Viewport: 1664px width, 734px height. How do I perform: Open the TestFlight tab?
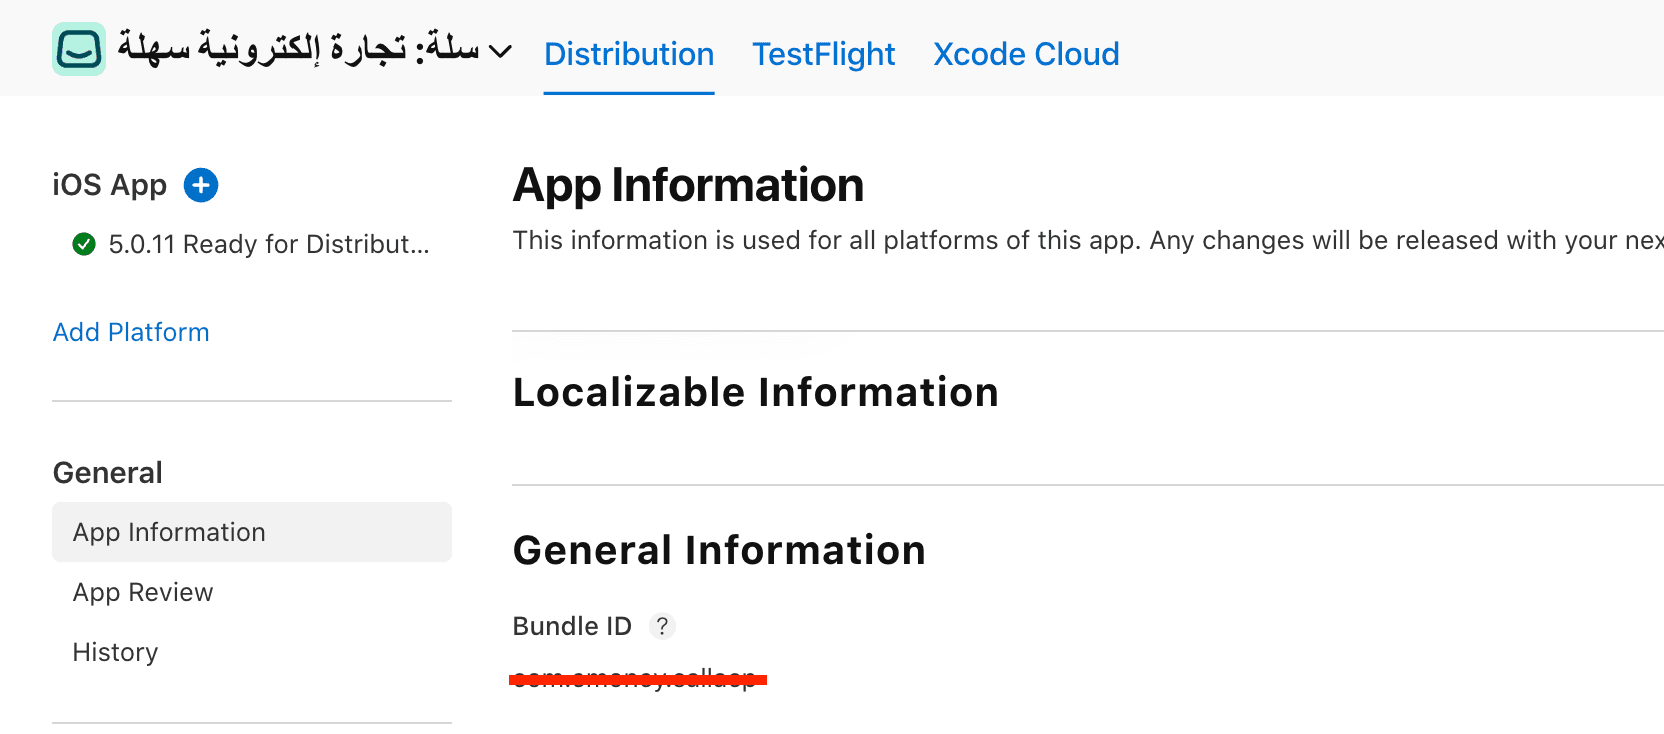[x=823, y=54]
